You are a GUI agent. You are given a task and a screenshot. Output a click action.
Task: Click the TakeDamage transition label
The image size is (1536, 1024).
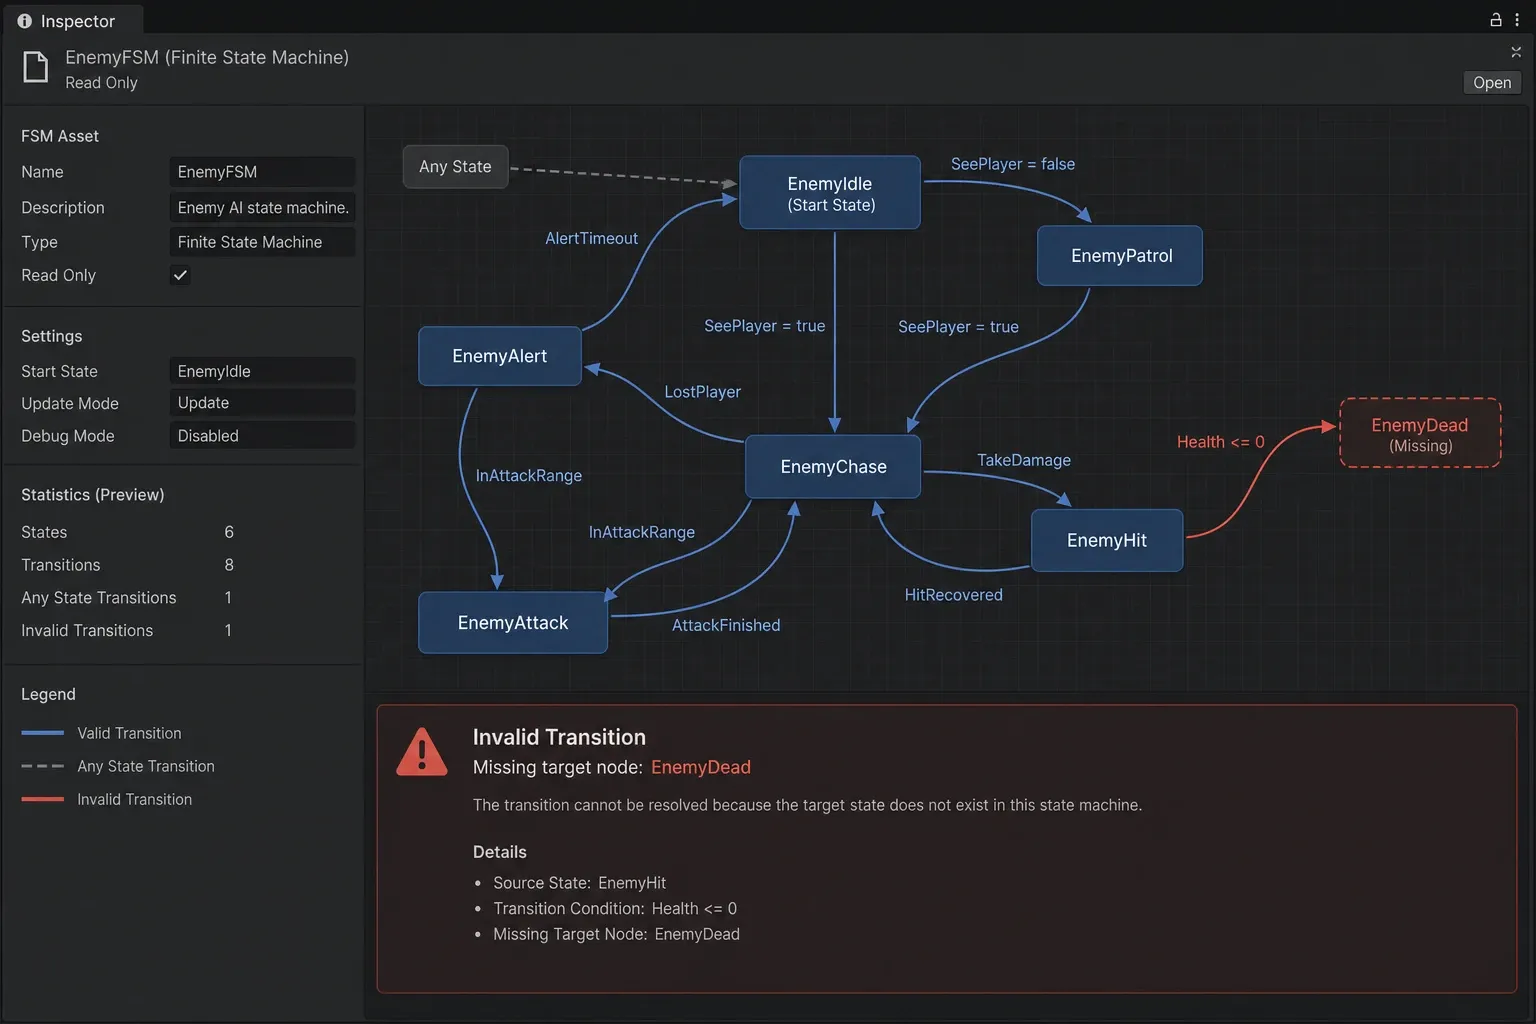click(1024, 460)
